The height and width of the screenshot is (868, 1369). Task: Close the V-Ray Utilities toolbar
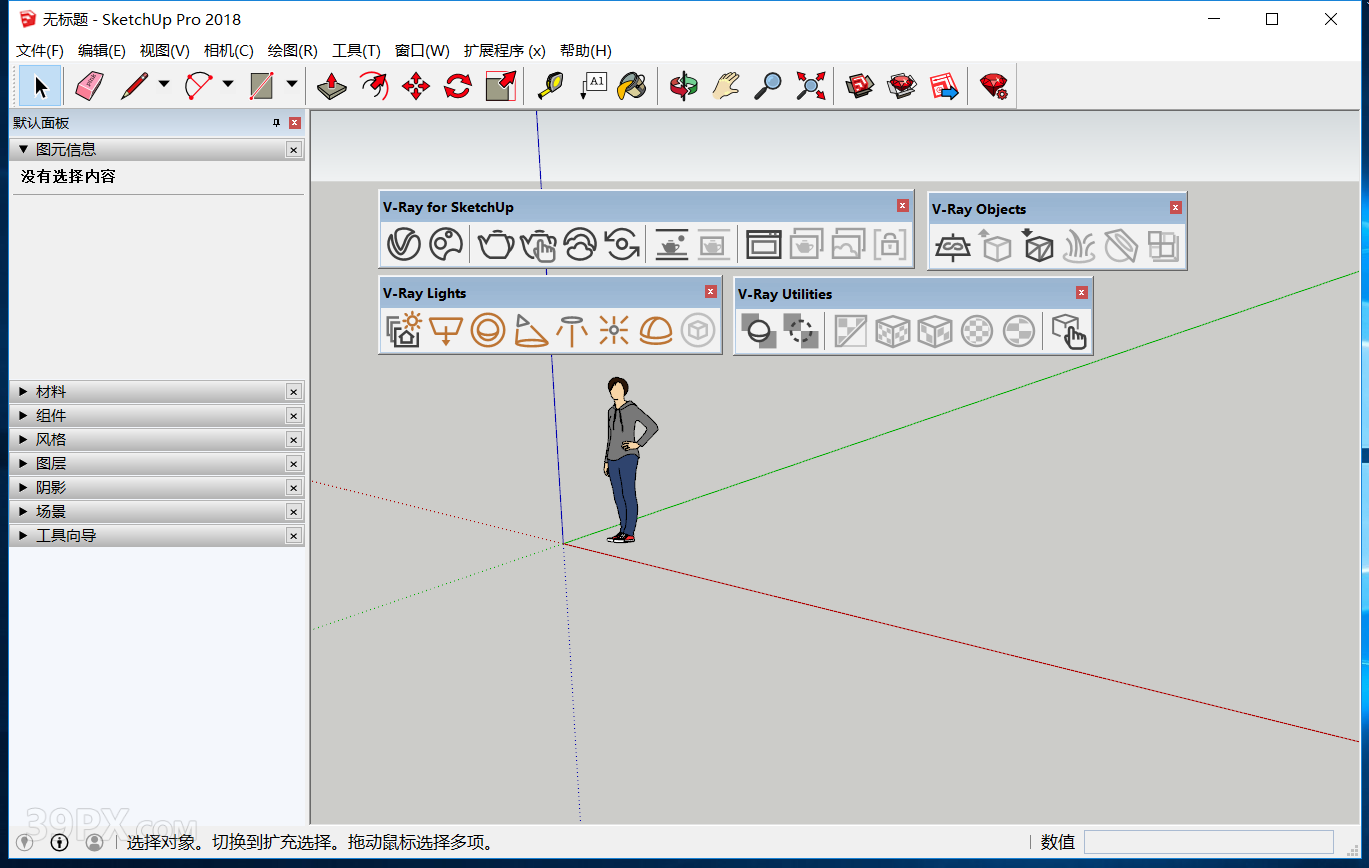(x=1082, y=293)
